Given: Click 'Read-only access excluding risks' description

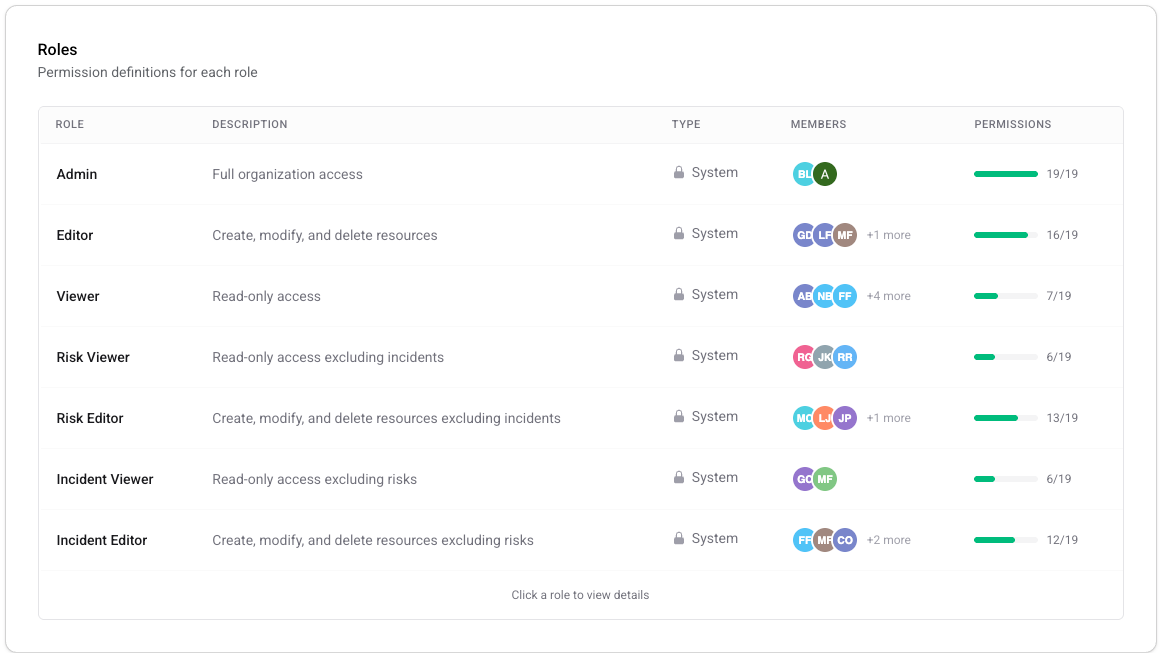Looking at the screenshot, I should coord(315,479).
